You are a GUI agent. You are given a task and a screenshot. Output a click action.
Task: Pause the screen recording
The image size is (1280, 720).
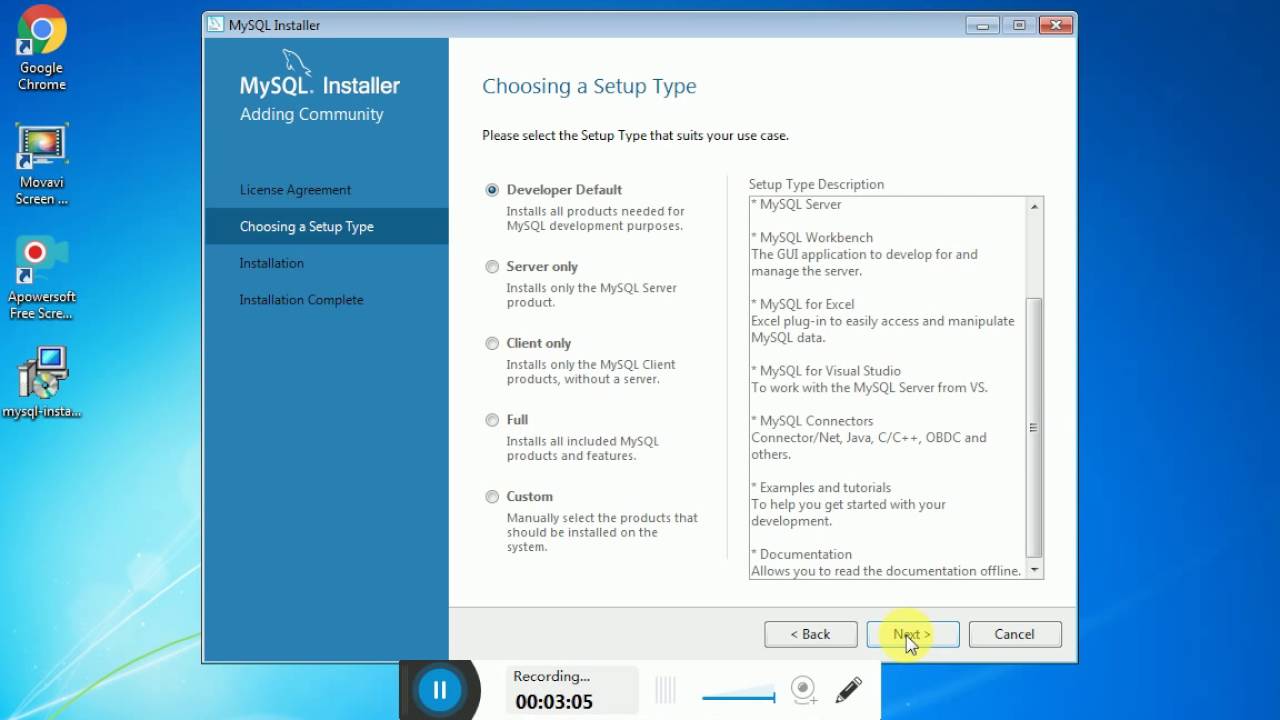click(439, 689)
